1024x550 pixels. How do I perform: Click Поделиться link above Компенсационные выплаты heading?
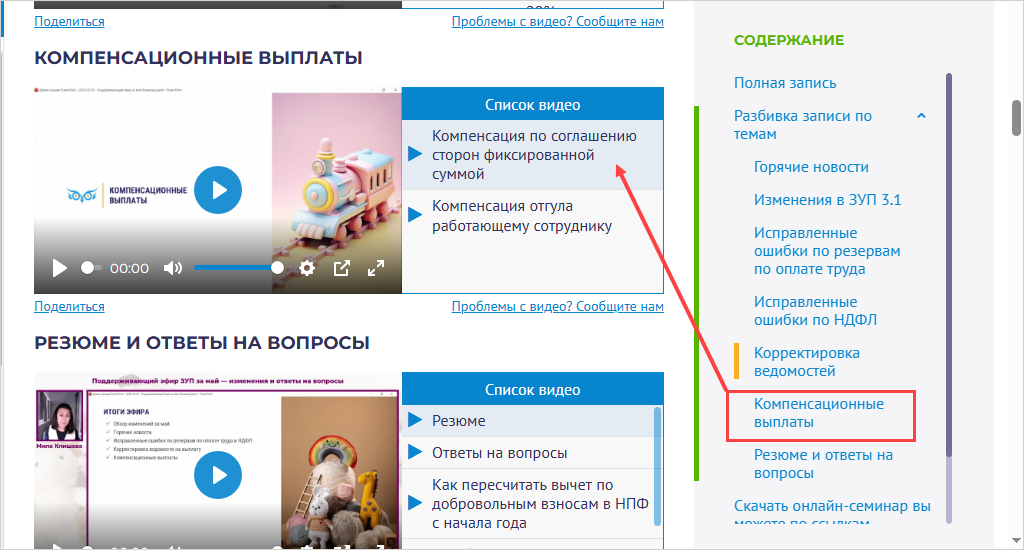point(69,22)
